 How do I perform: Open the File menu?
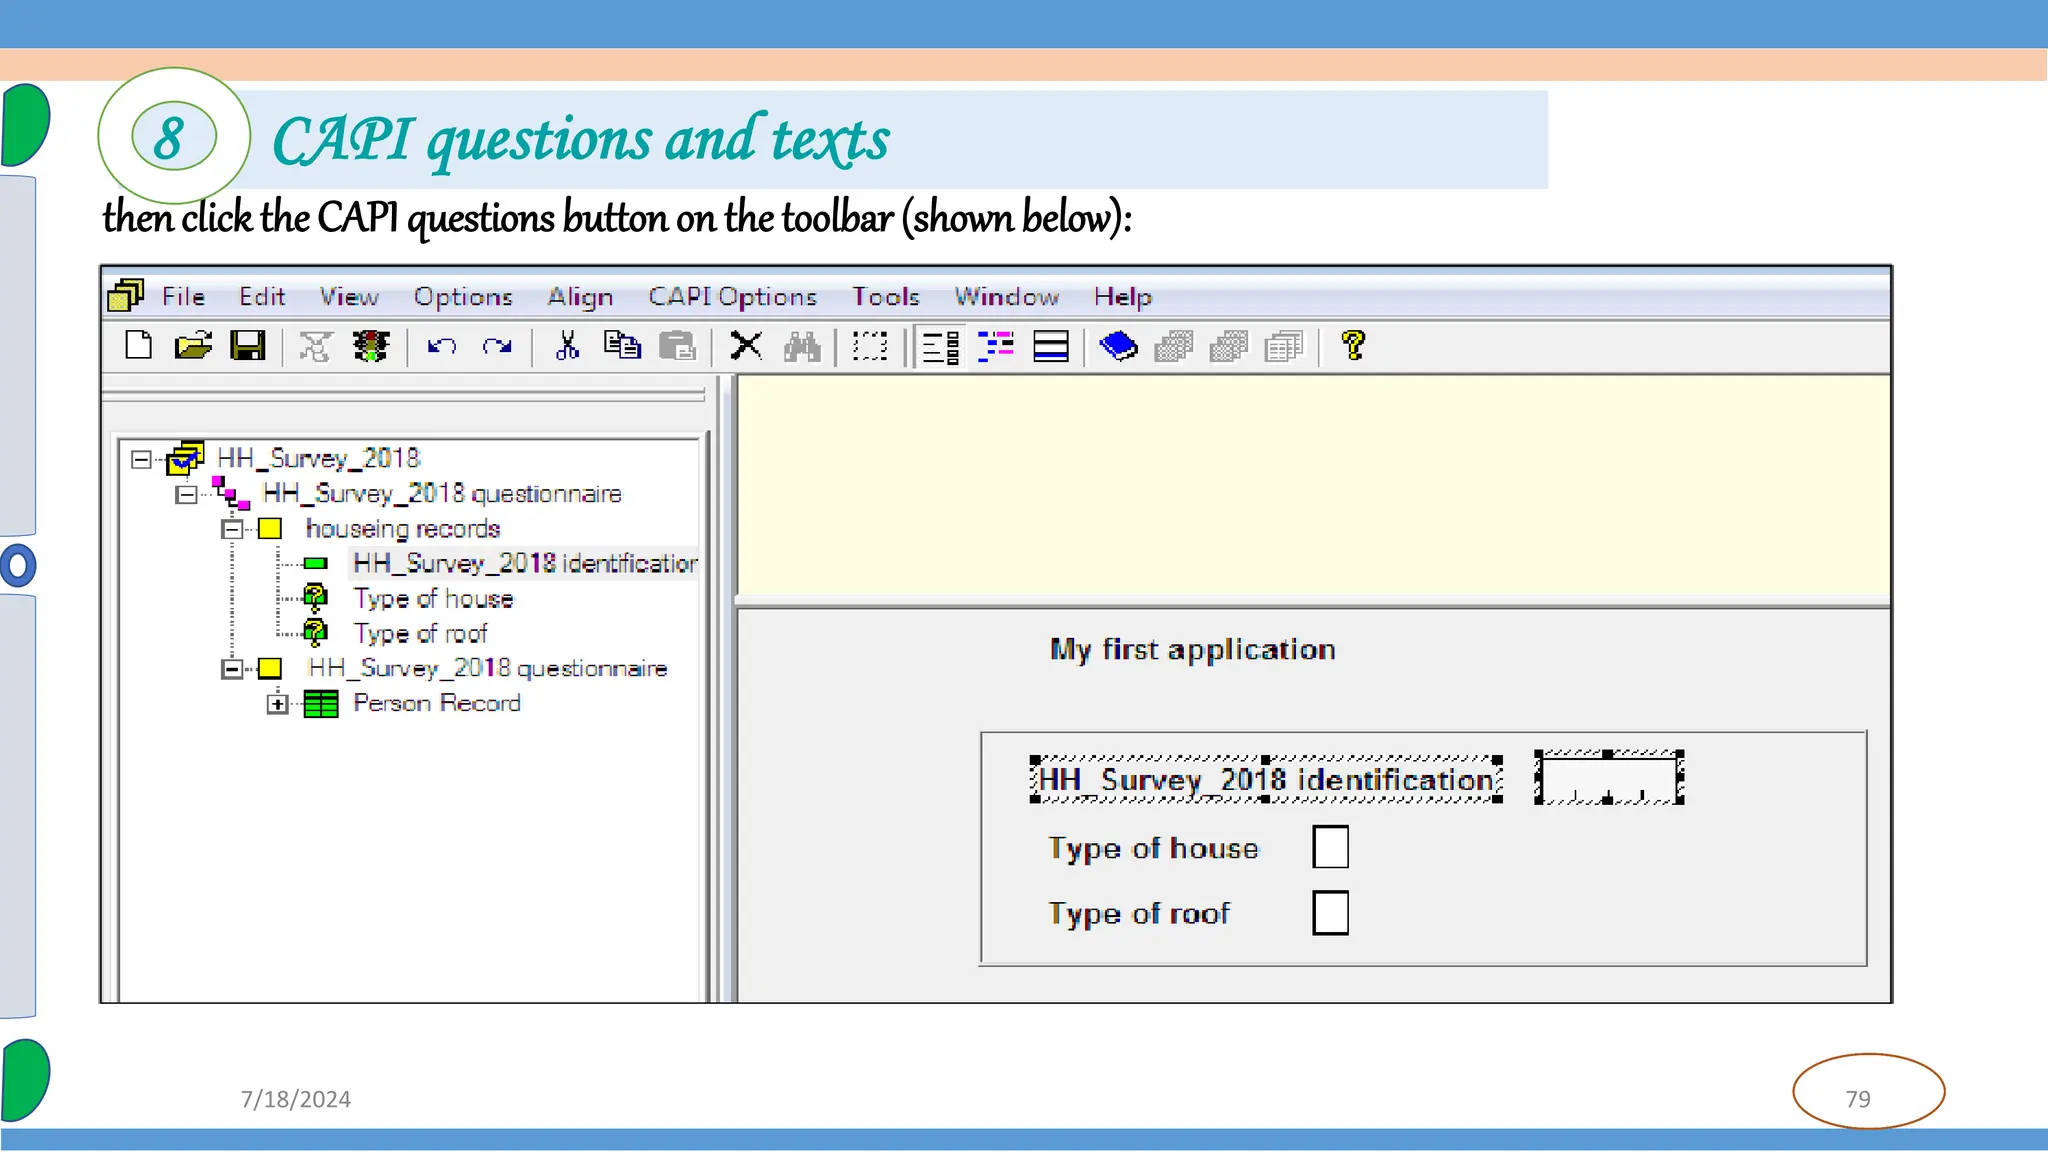[183, 297]
